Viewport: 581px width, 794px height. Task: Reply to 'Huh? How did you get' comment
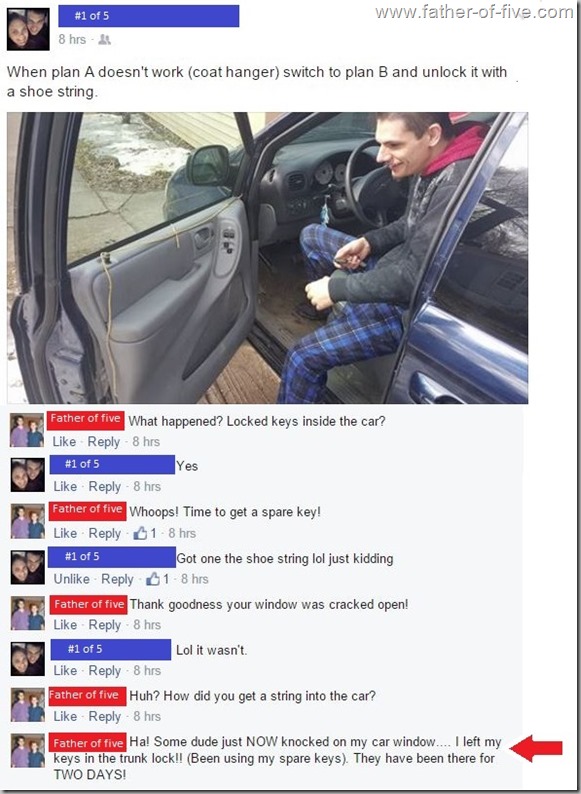(x=105, y=717)
